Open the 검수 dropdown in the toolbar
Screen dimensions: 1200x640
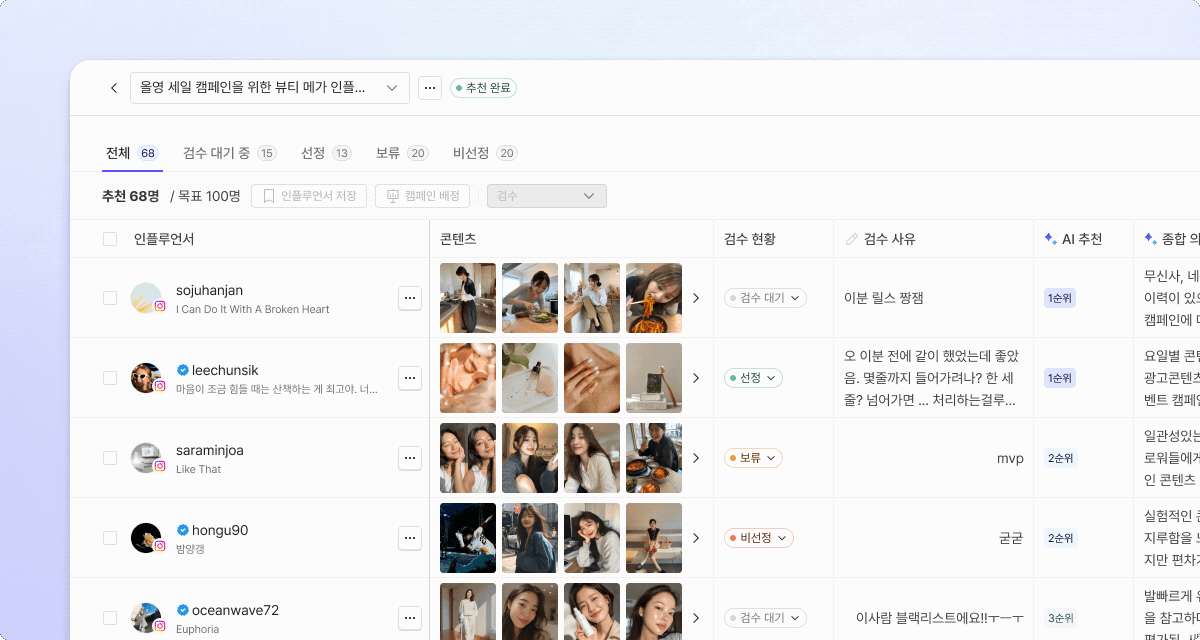click(x=547, y=196)
